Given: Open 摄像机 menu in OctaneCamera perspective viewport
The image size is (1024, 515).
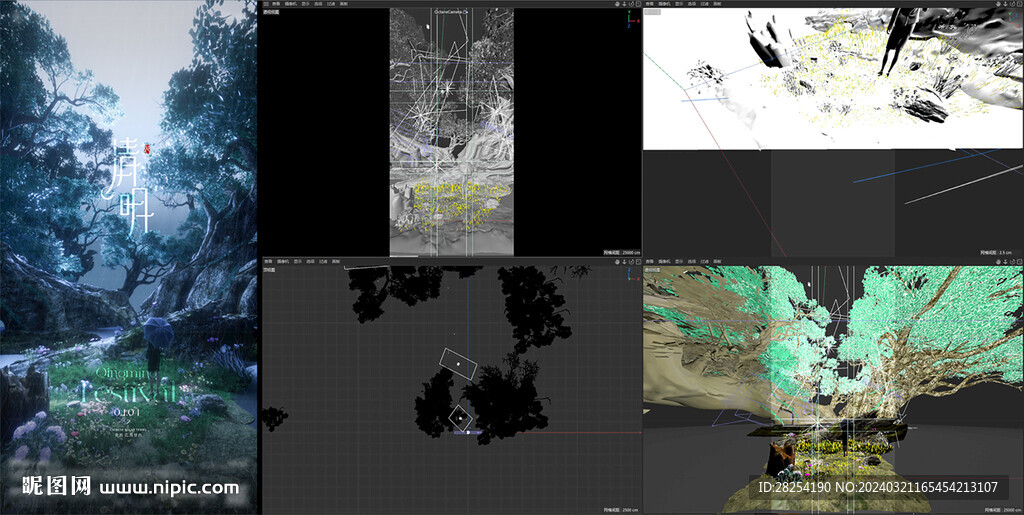Looking at the screenshot, I should 291,4.
